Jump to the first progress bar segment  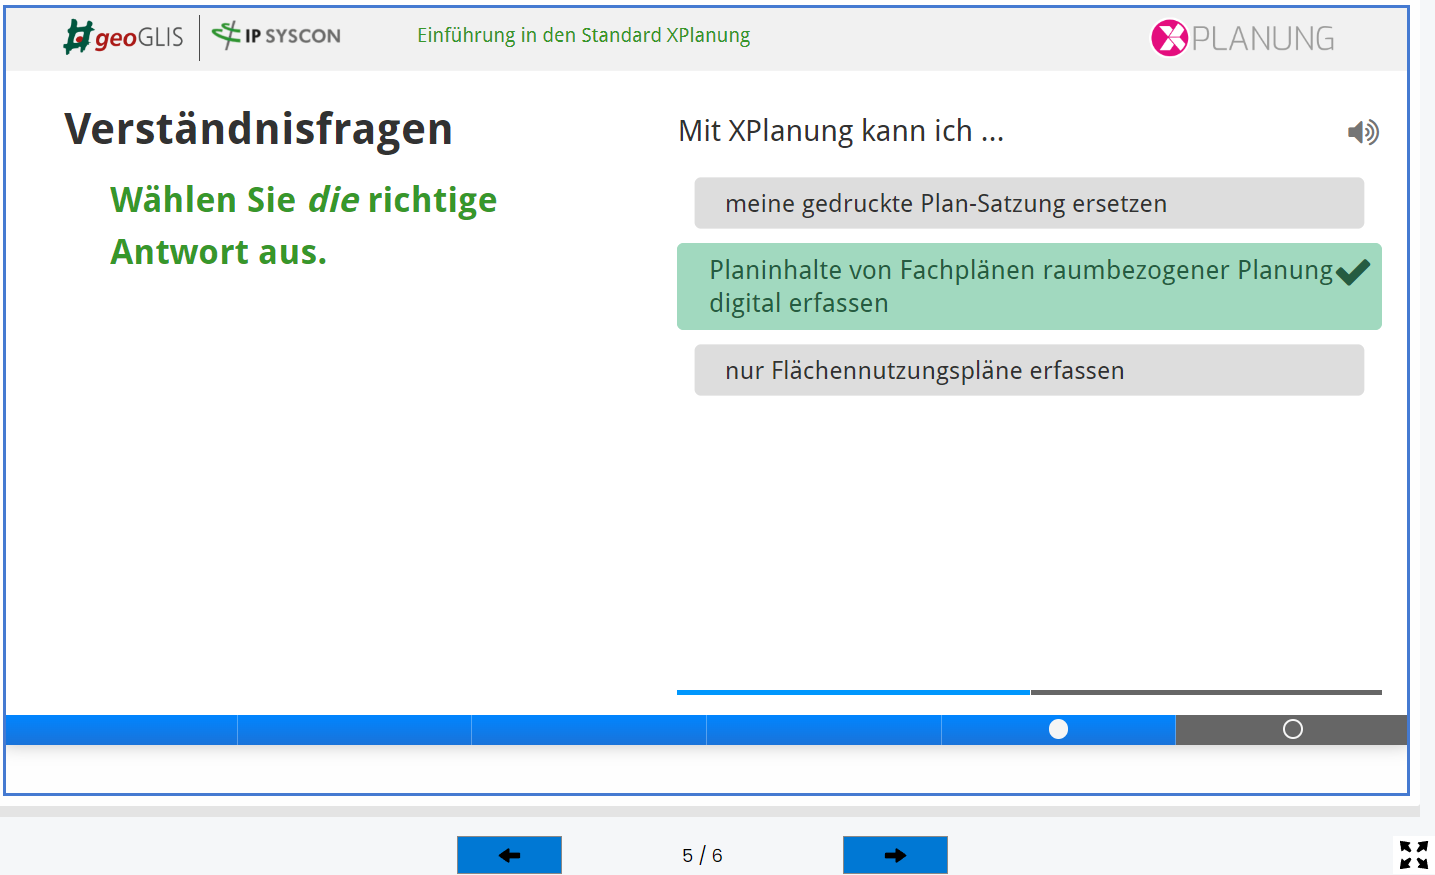[121, 730]
